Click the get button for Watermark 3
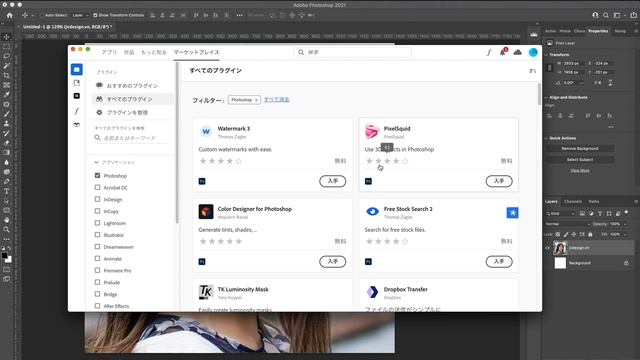The image size is (640, 360). [333, 181]
